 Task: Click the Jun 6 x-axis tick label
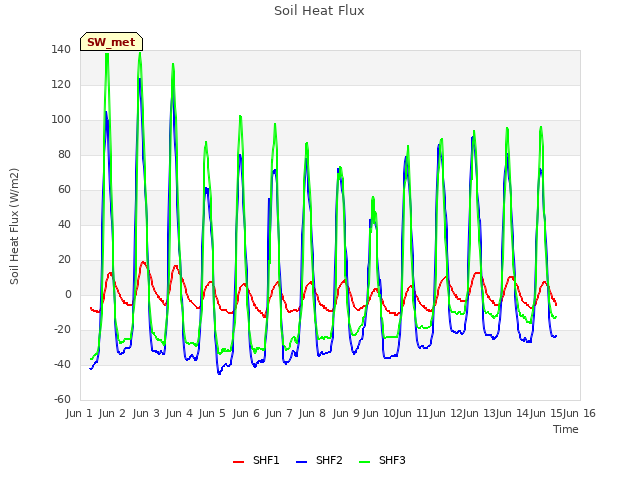(246, 413)
